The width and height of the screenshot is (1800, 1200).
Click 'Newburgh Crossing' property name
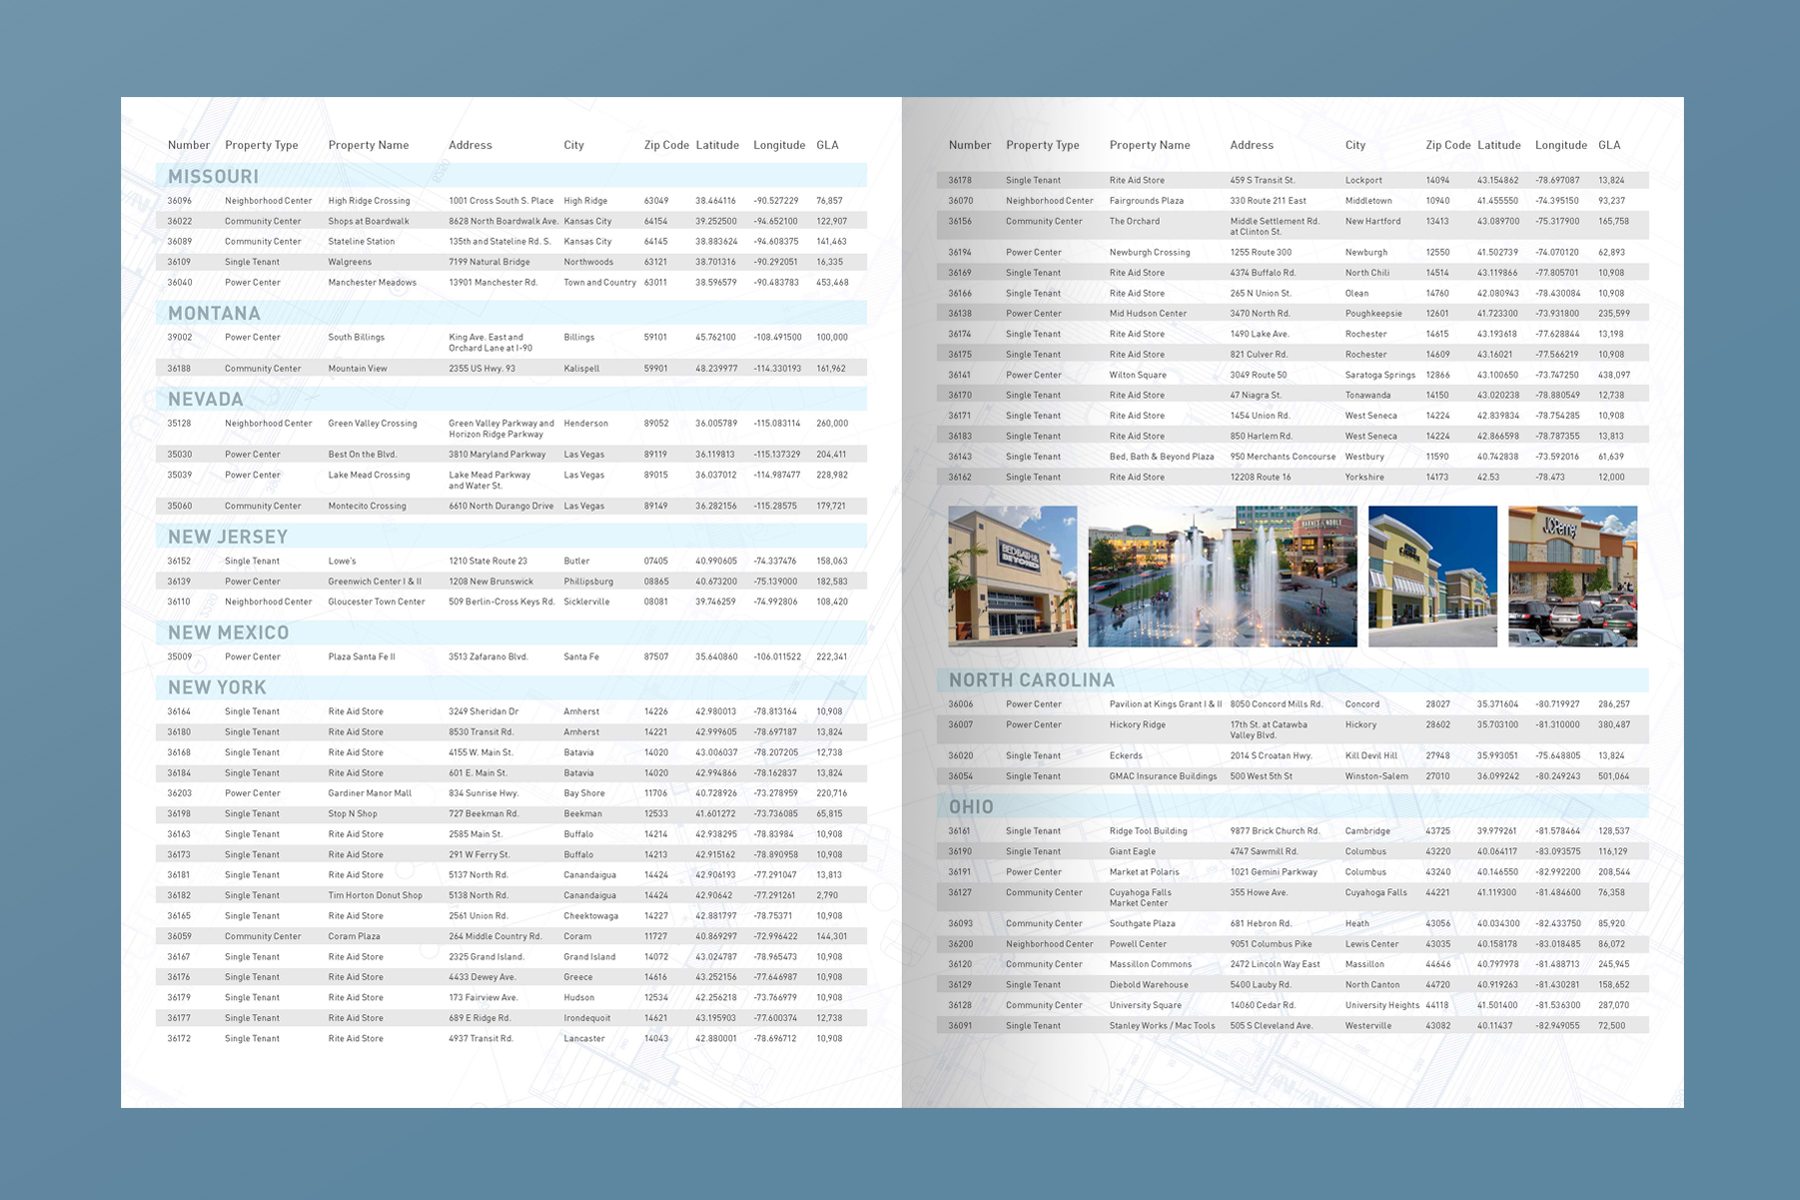(x=1150, y=252)
